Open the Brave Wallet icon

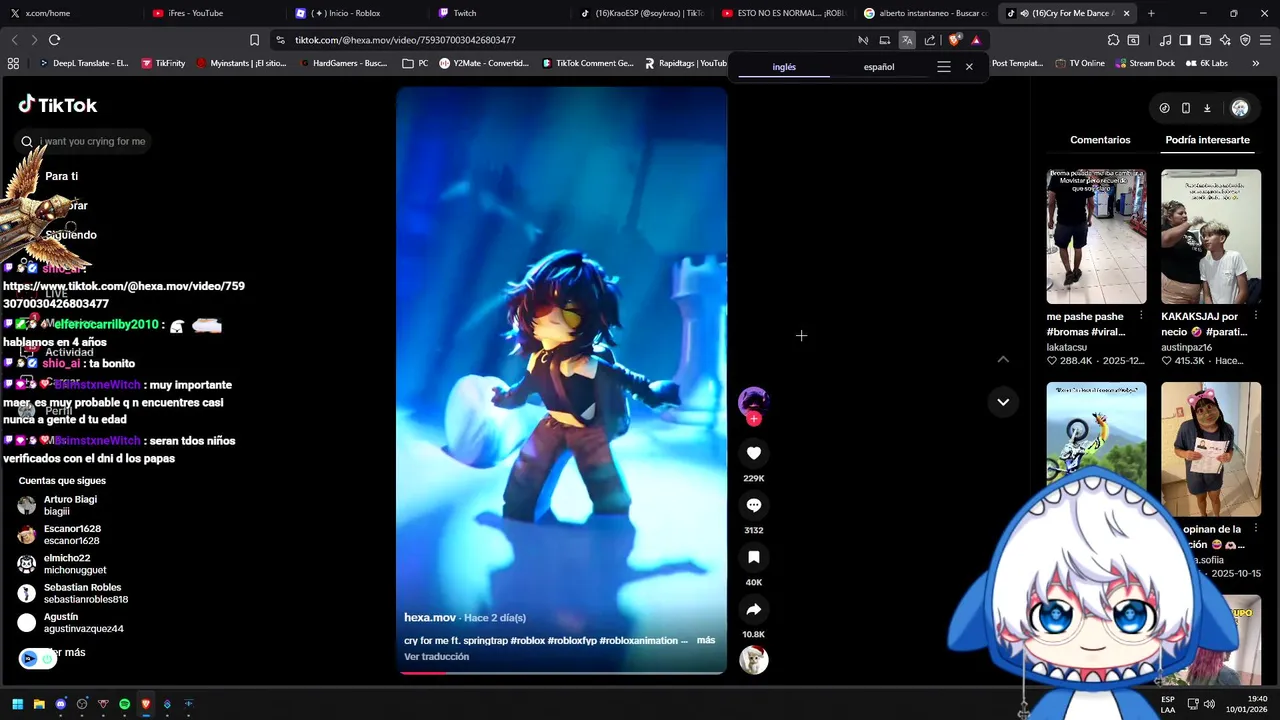tap(1206, 40)
